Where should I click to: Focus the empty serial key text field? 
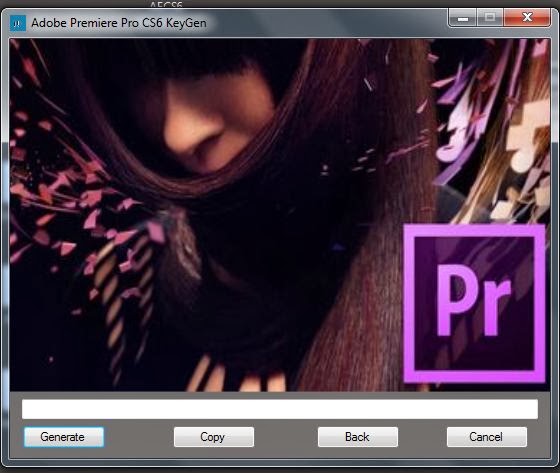coord(280,409)
